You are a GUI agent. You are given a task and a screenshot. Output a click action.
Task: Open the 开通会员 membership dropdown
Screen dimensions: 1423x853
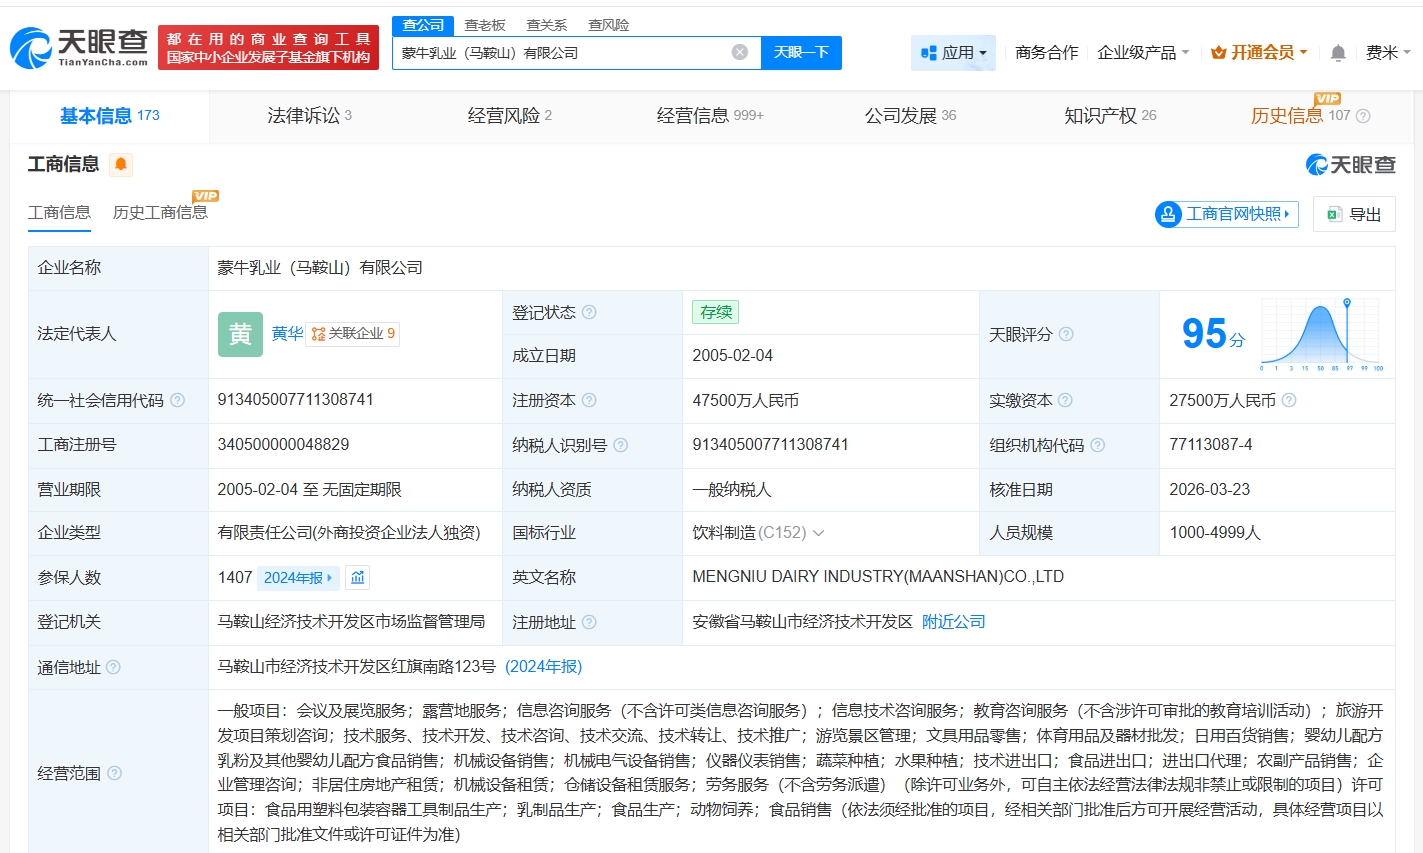(1258, 52)
